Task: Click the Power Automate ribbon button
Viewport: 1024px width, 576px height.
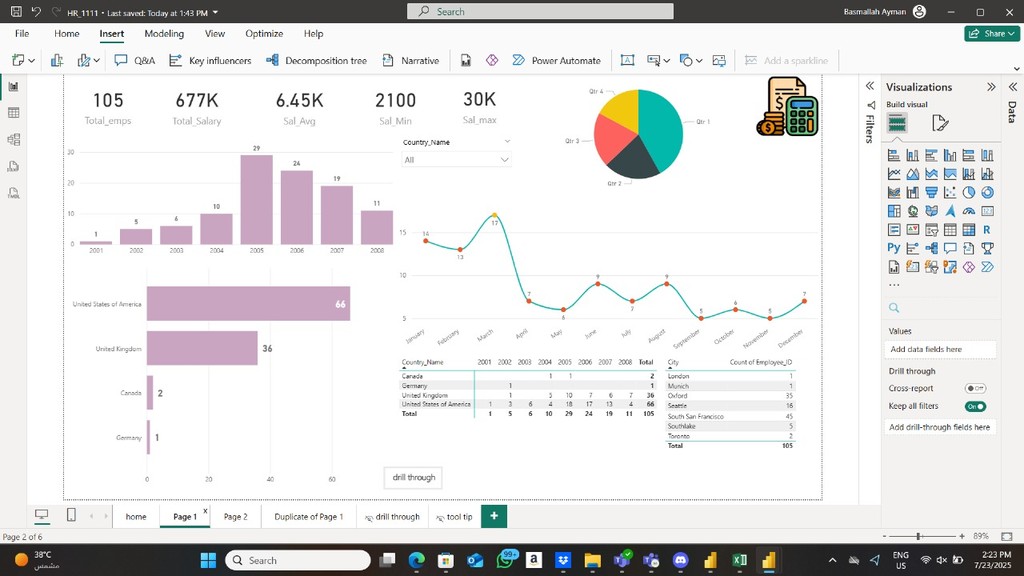Action: 556,60
